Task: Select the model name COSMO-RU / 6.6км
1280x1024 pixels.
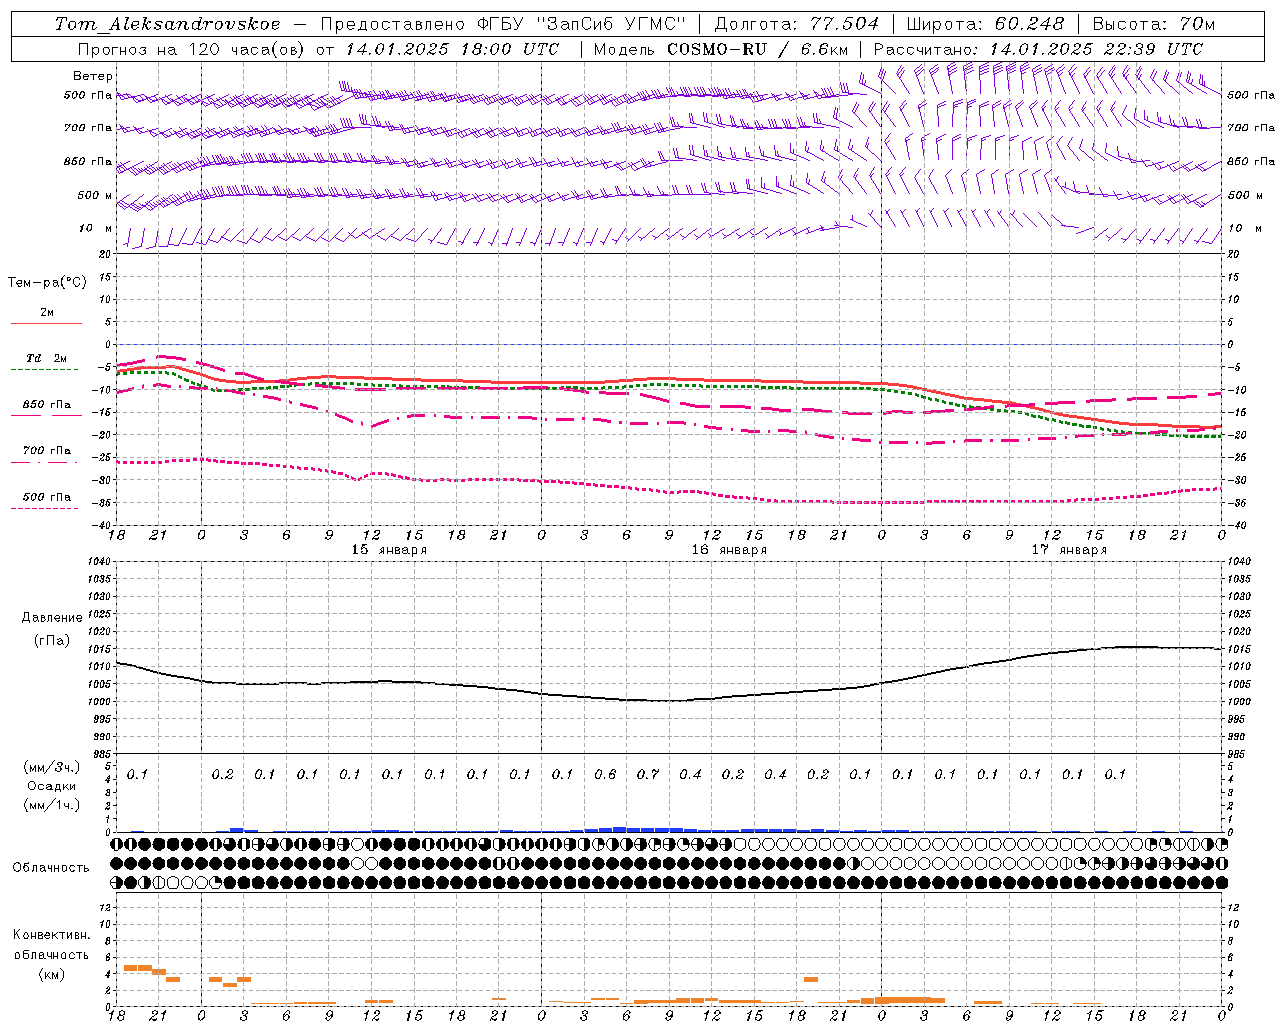Action: (x=759, y=49)
